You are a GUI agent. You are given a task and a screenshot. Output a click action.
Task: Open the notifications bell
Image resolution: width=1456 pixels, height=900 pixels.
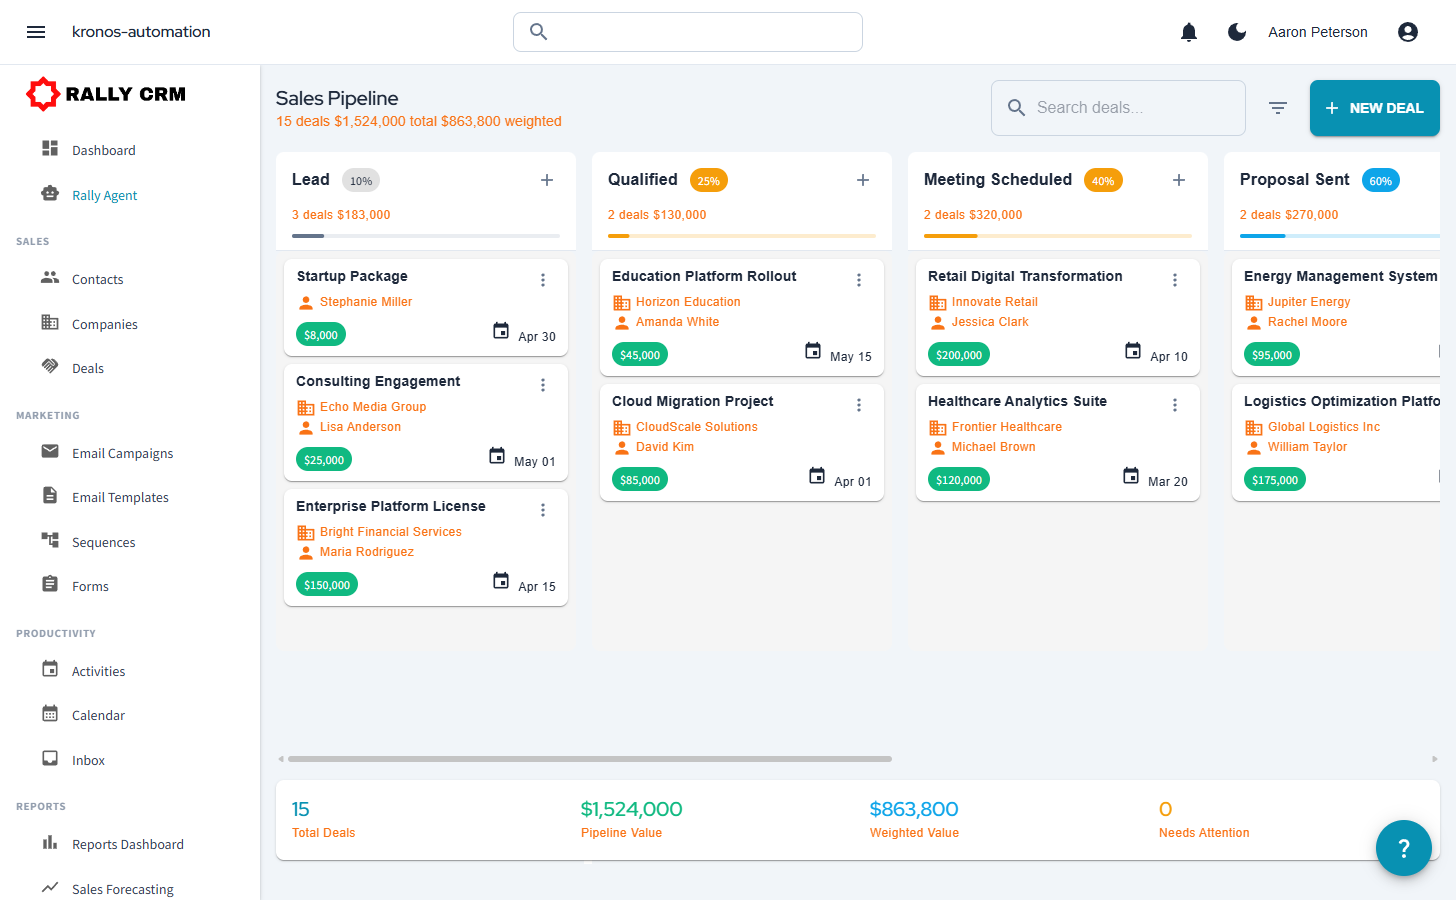point(1188,31)
